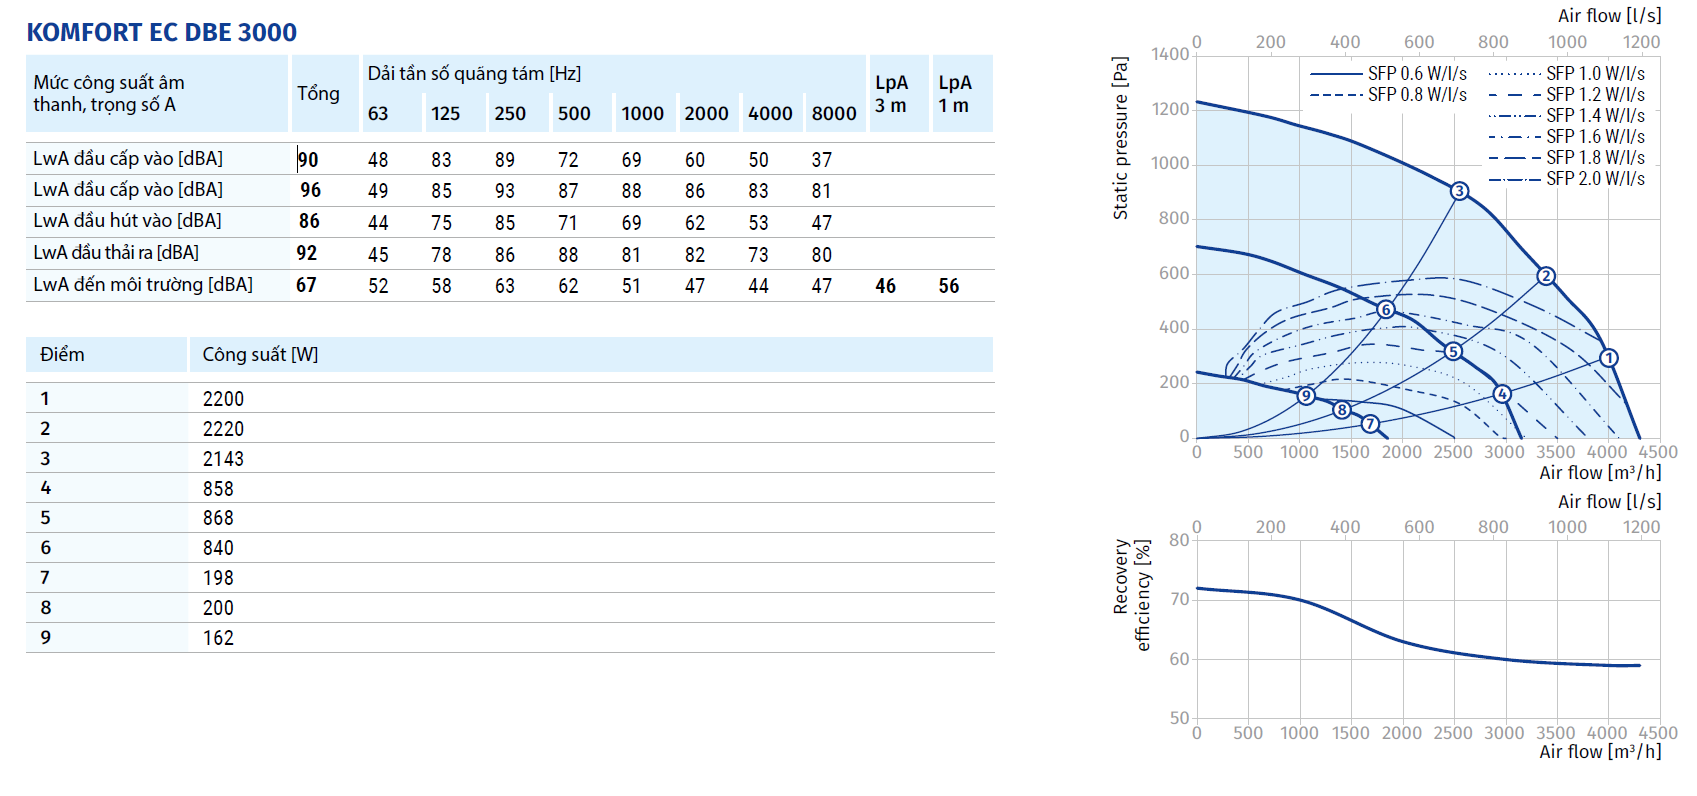This screenshot has width=1697, height=796.
Task: Click the "Static pressure [Pa]" axis label
Action: (1121, 138)
